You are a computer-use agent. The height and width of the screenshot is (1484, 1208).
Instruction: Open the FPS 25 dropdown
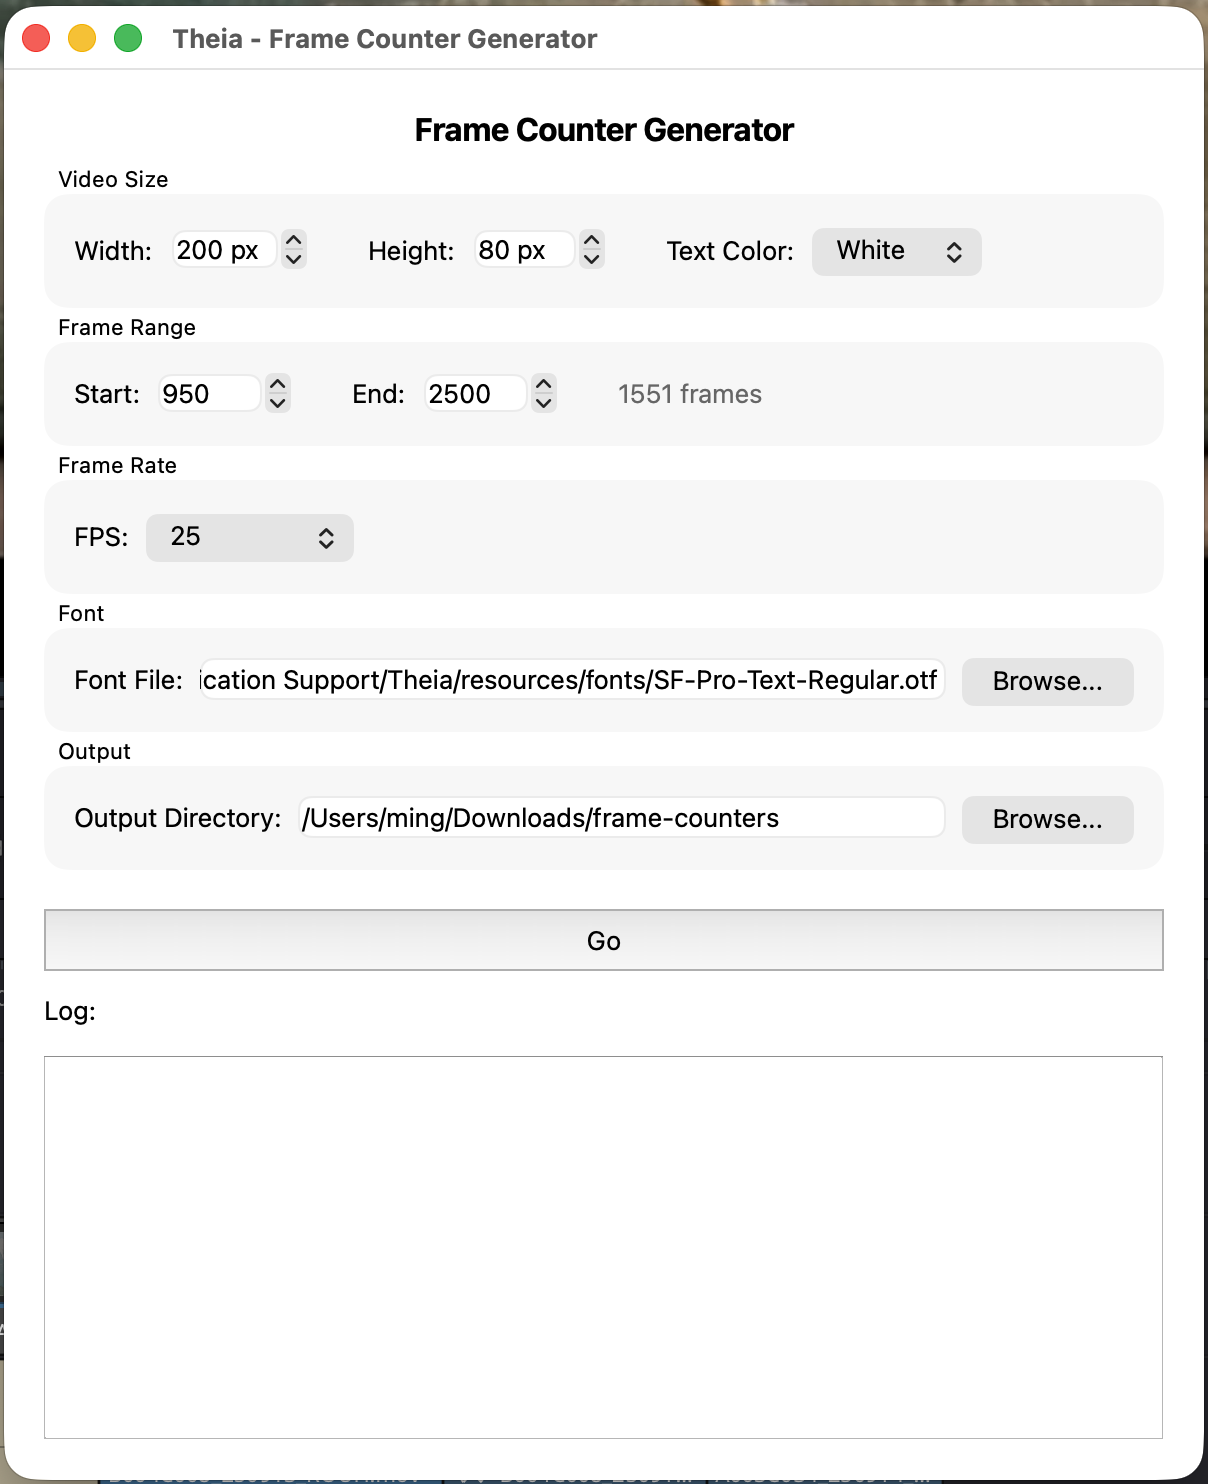pyautogui.click(x=250, y=538)
